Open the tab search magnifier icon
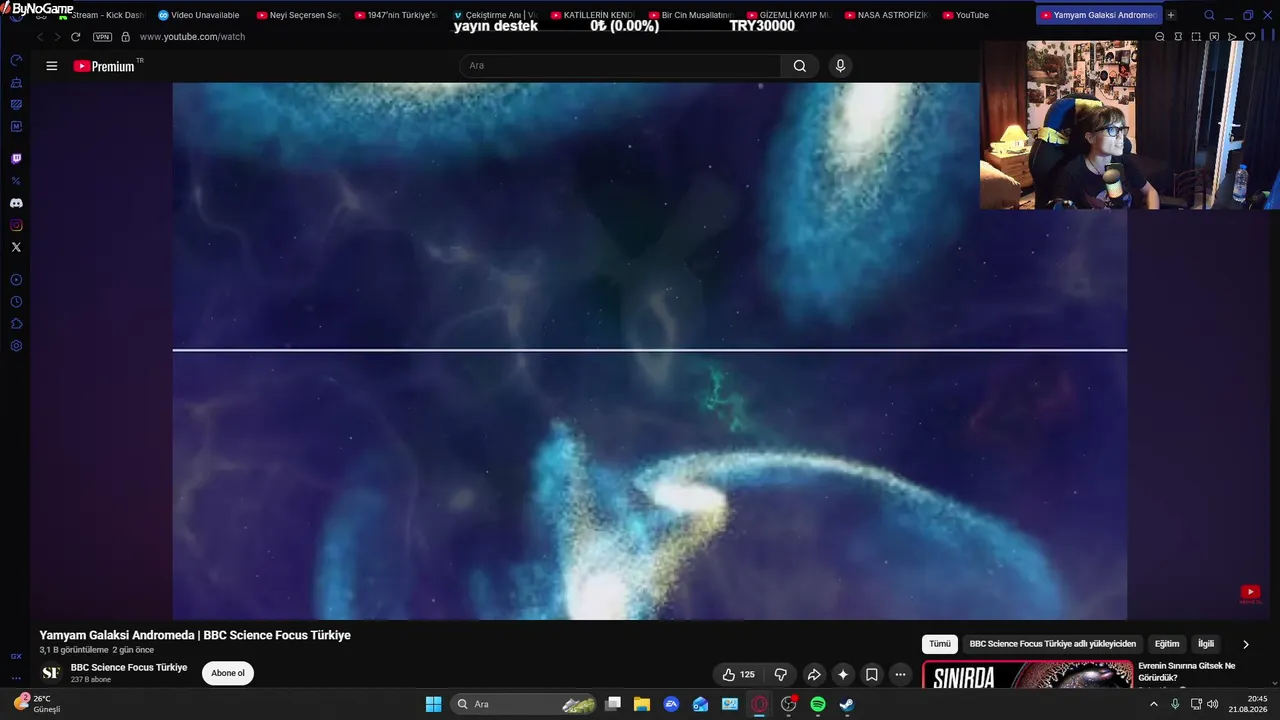Image resolution: width=1280 pixels, height=720 pixels. (x=1209, y=15)
